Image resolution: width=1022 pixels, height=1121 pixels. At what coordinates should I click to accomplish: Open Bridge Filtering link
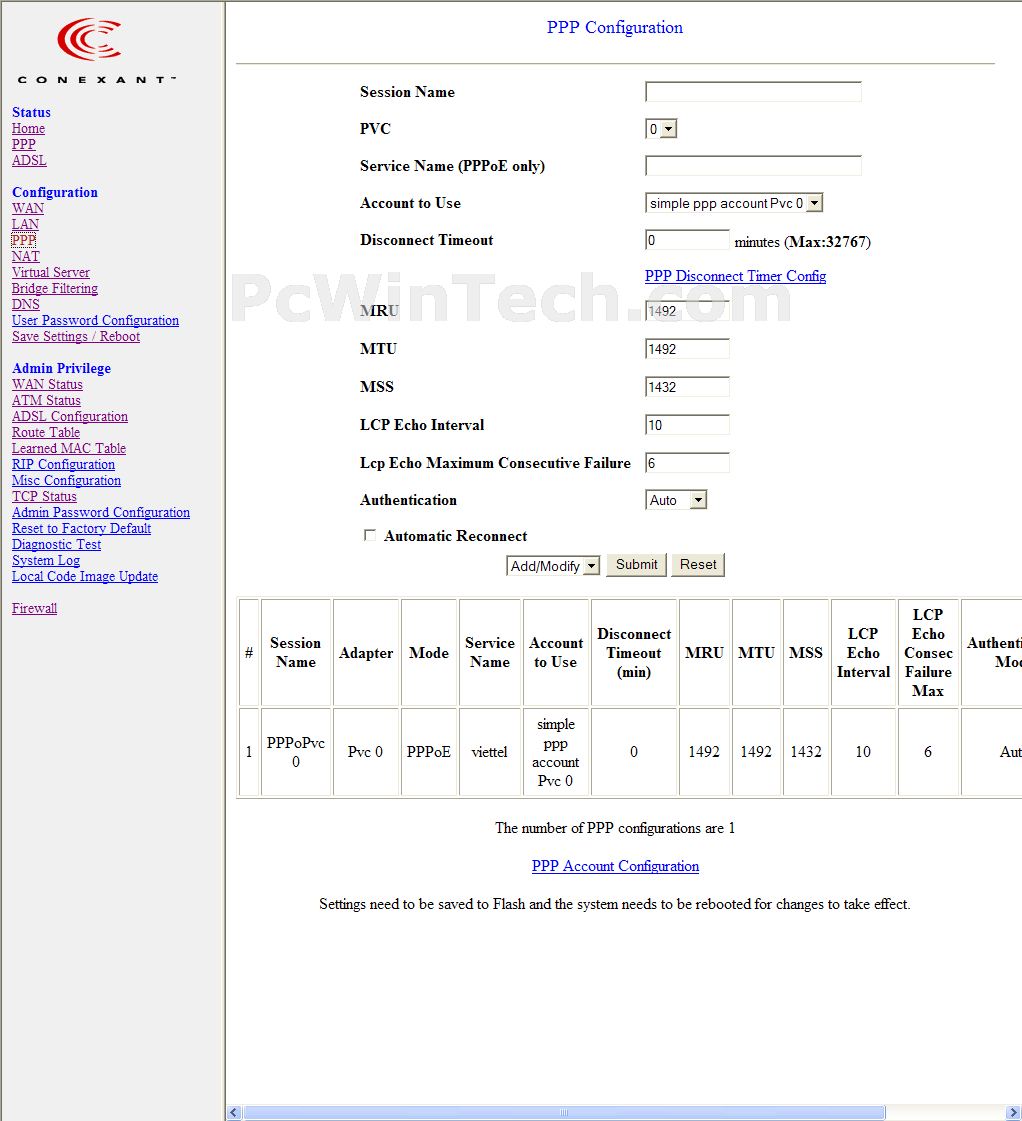(x=55, y=288)
